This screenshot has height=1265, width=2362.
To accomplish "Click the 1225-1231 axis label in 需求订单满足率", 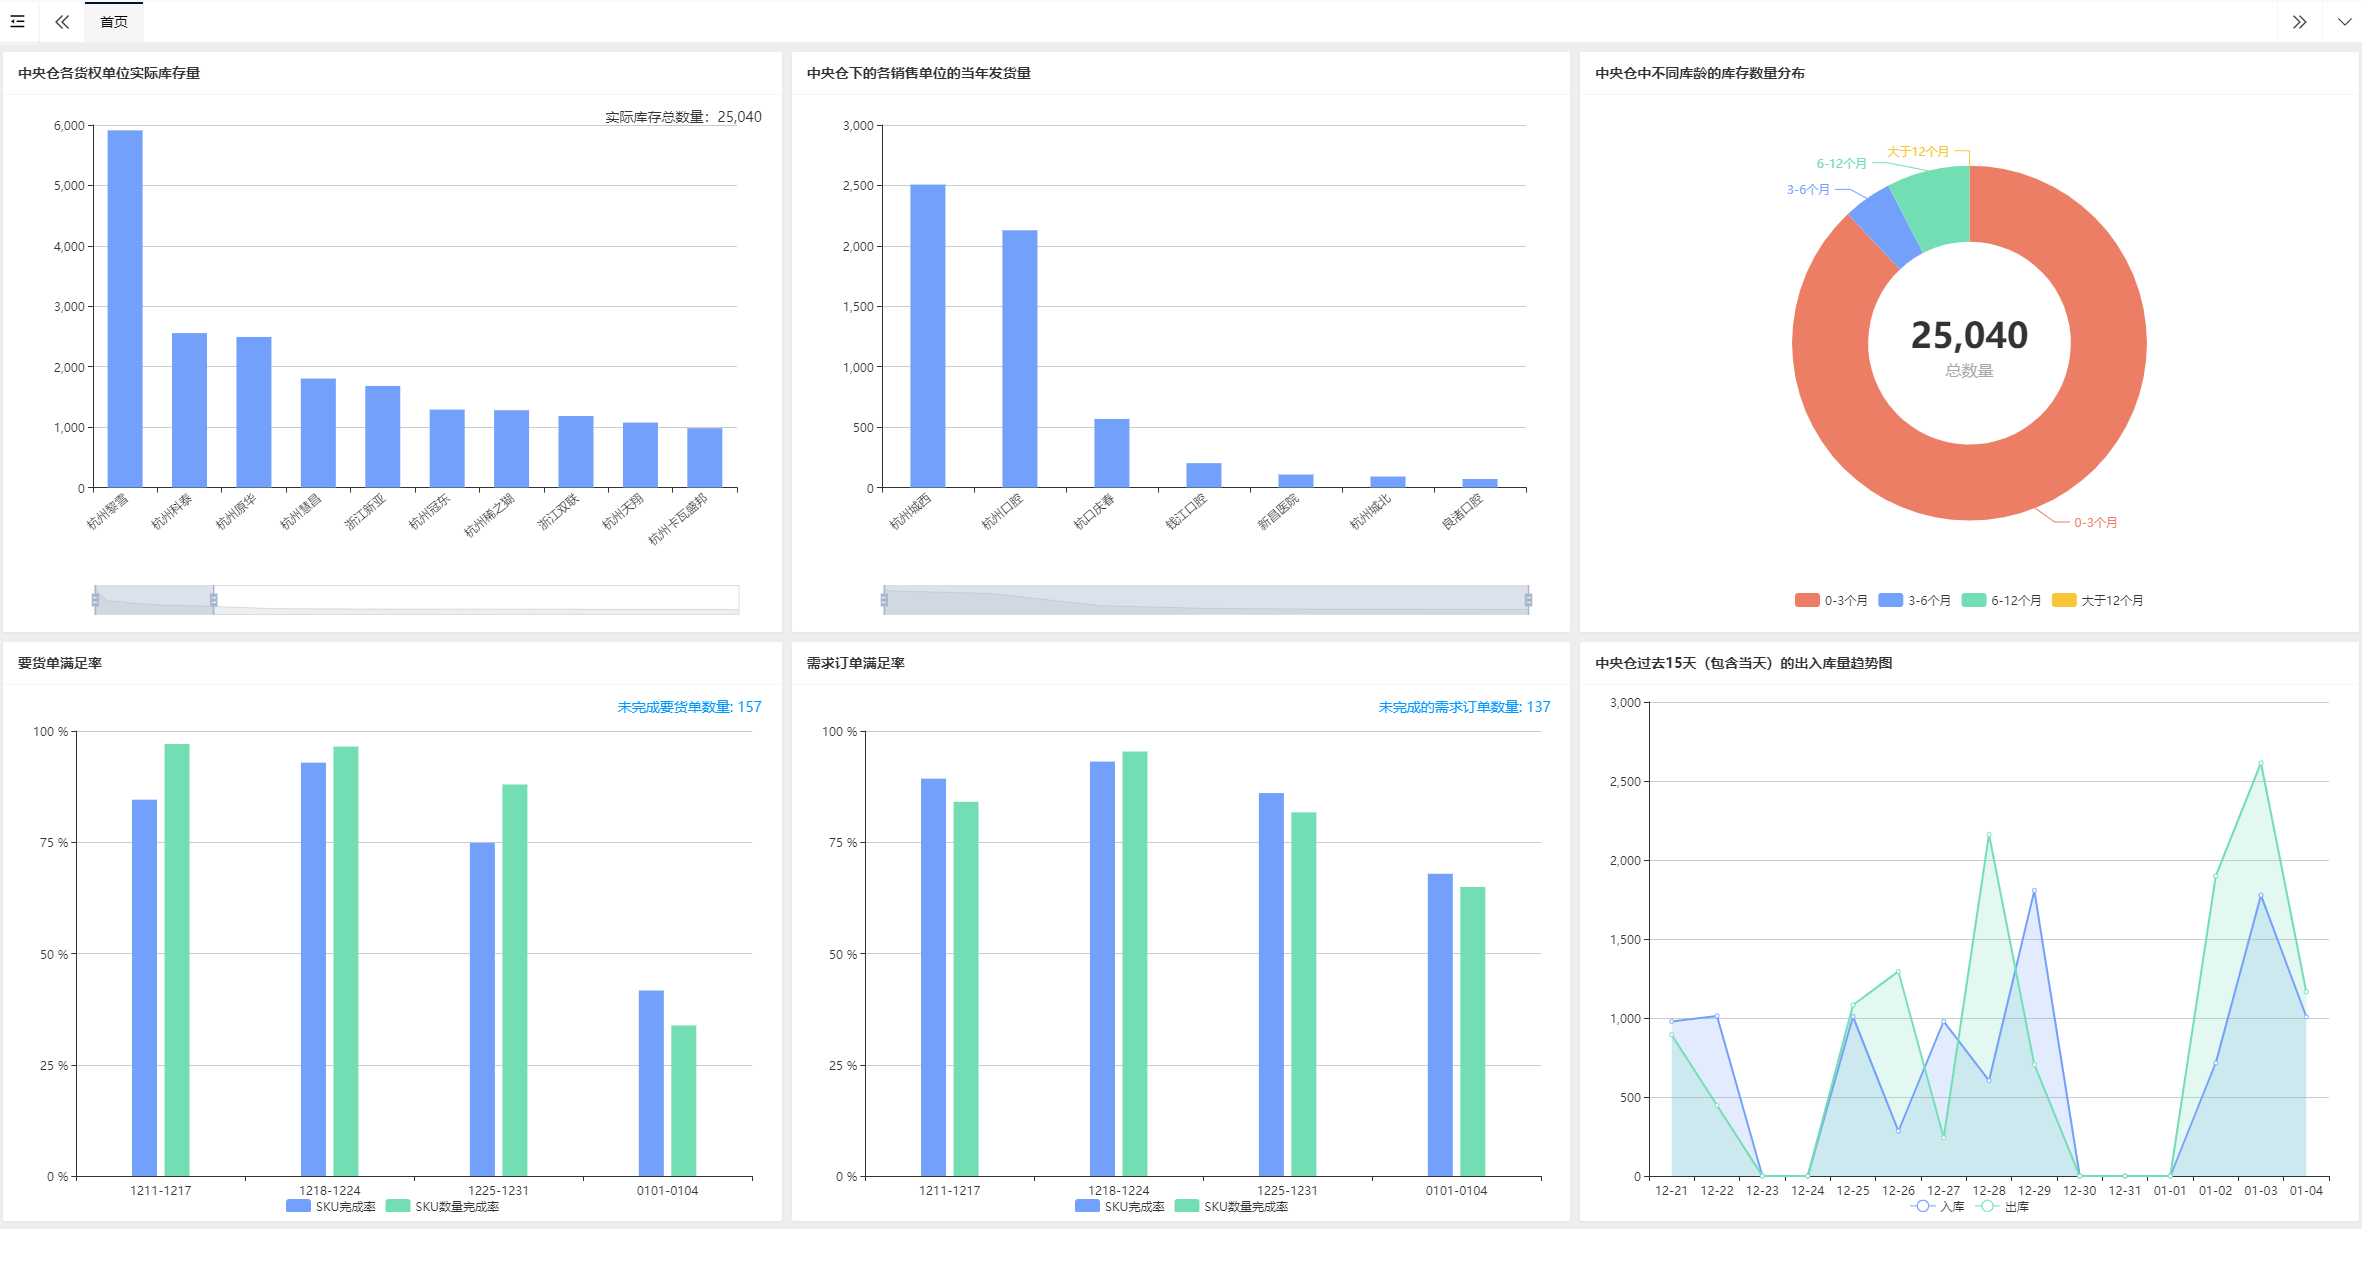I will [x=1287, y=1190].
